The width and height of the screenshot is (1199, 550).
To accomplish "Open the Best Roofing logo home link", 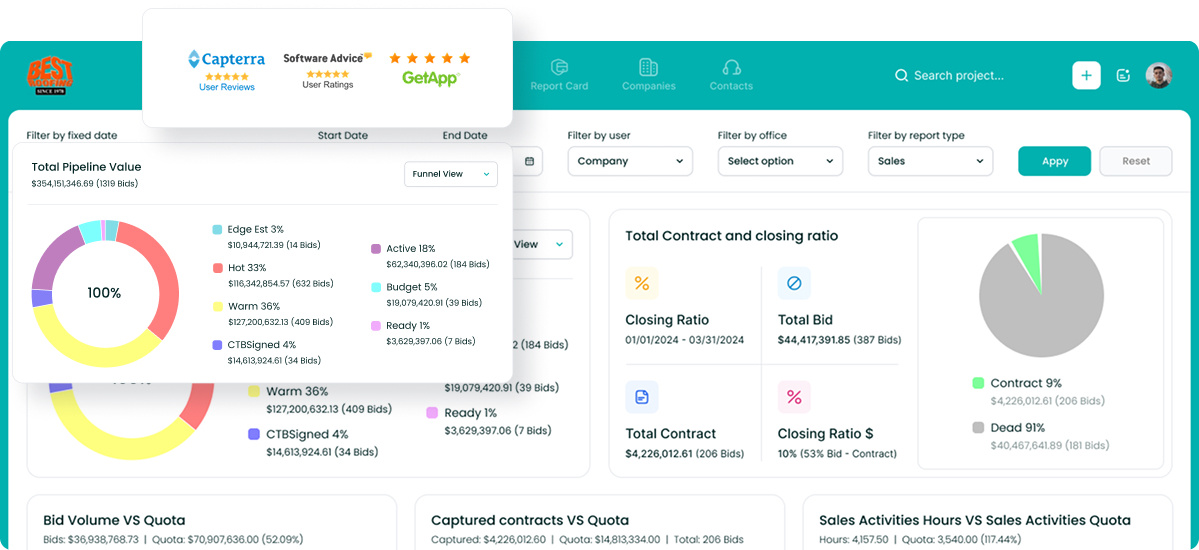I will [50, 76].
